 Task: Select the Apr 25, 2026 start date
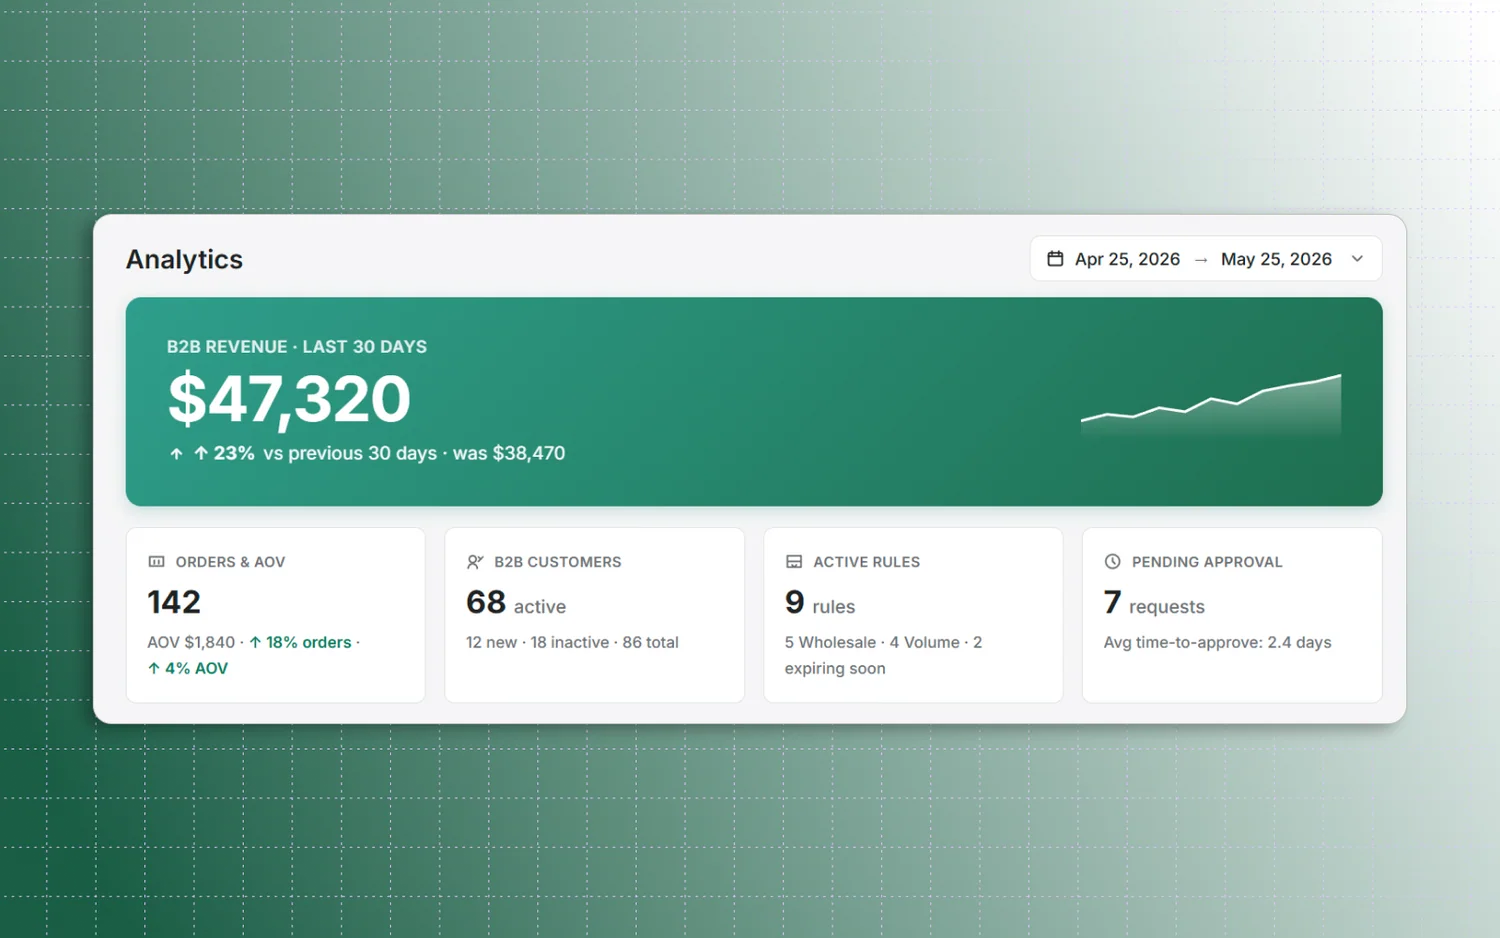click(x=1127, y=259)
